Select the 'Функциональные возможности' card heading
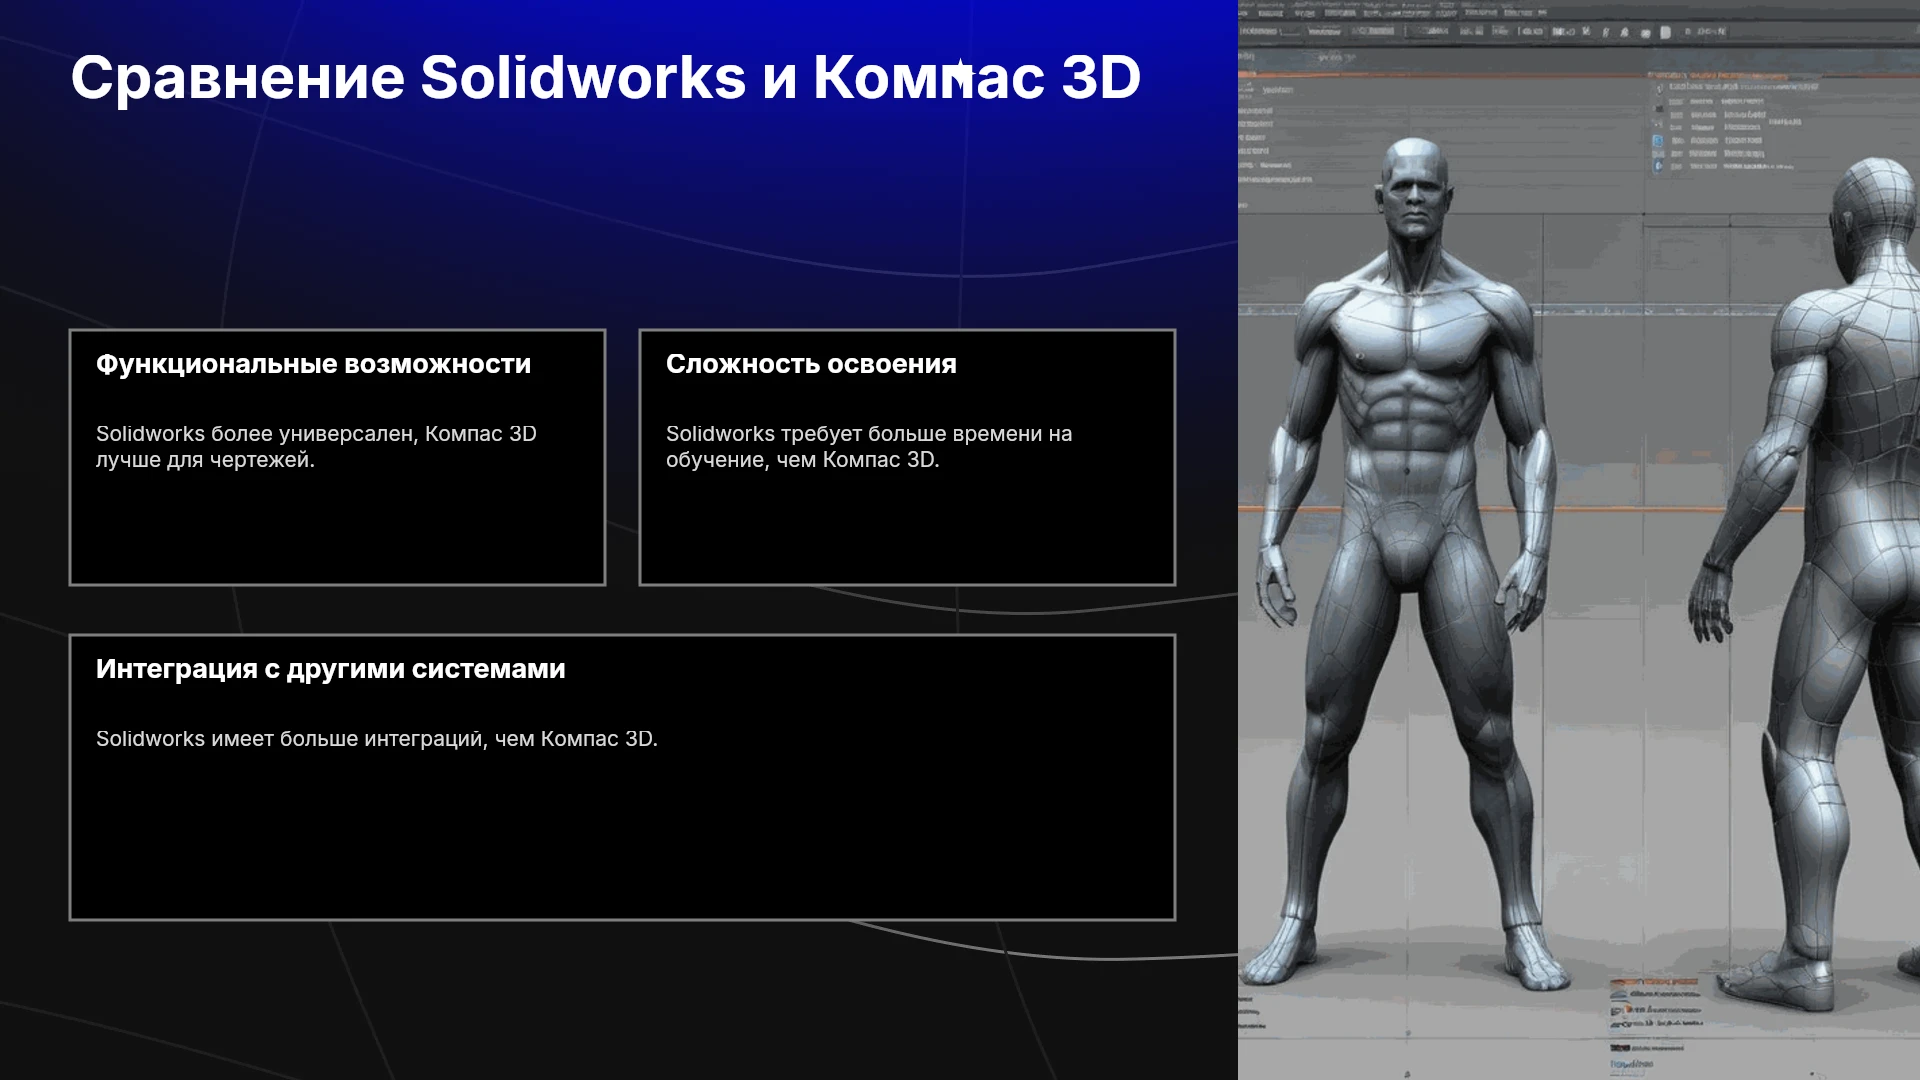This screenshot has height=1080, width=1920. (x=313, y=364)
